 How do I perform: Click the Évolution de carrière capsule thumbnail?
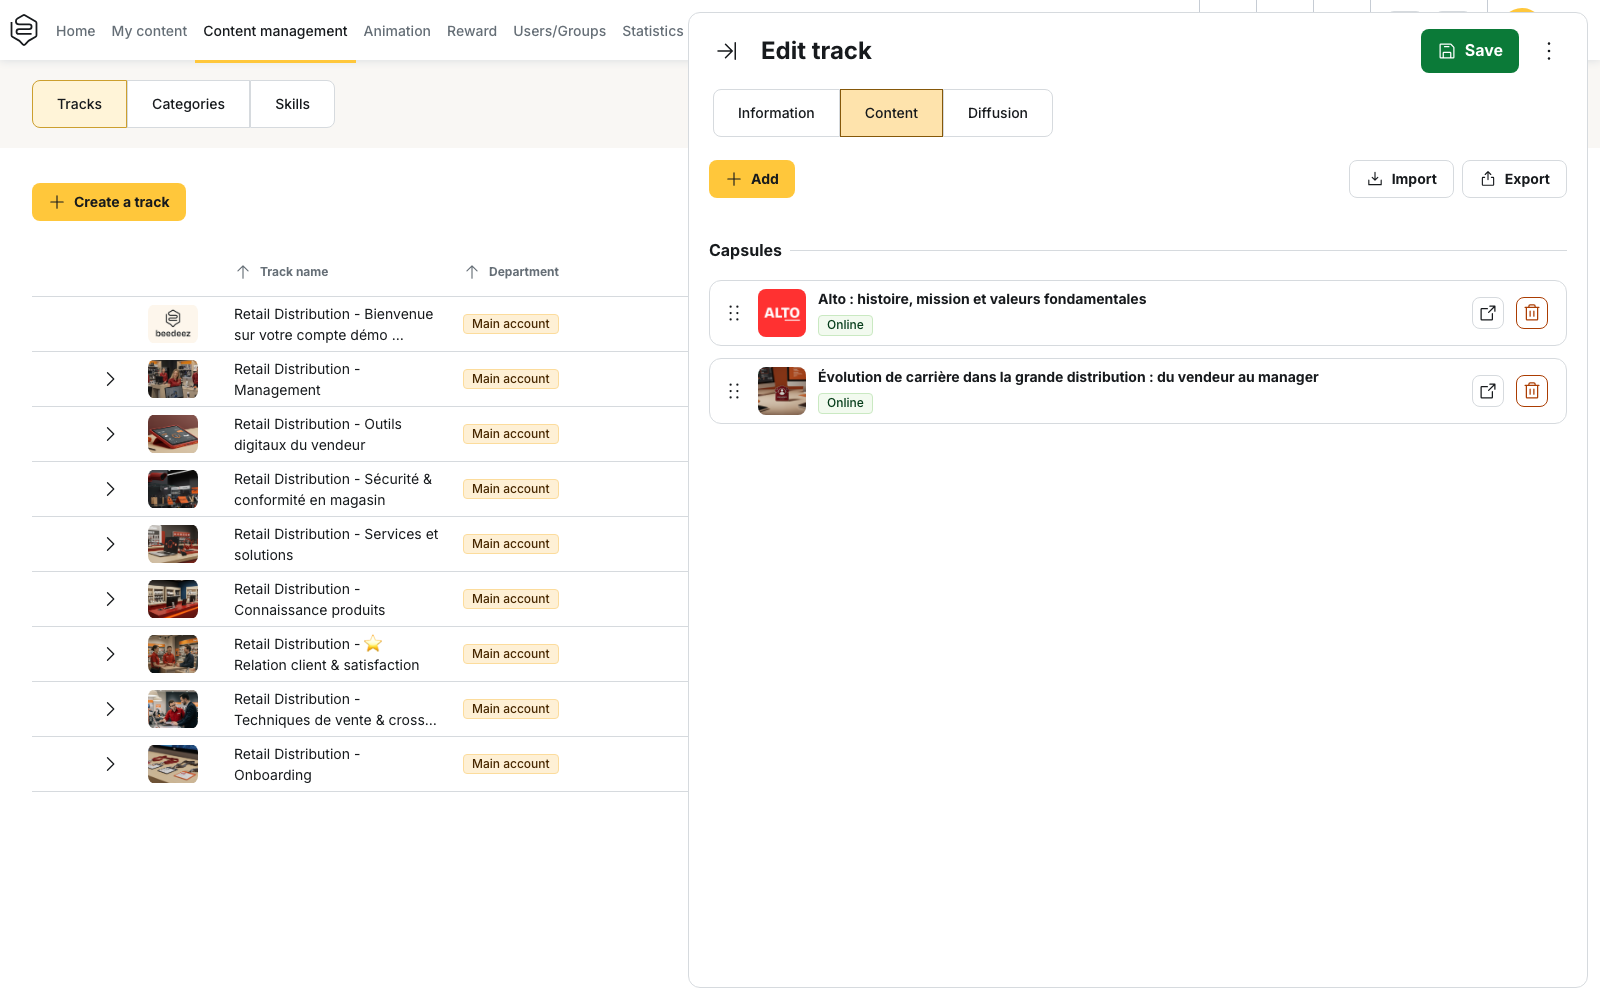coord(782,391)
